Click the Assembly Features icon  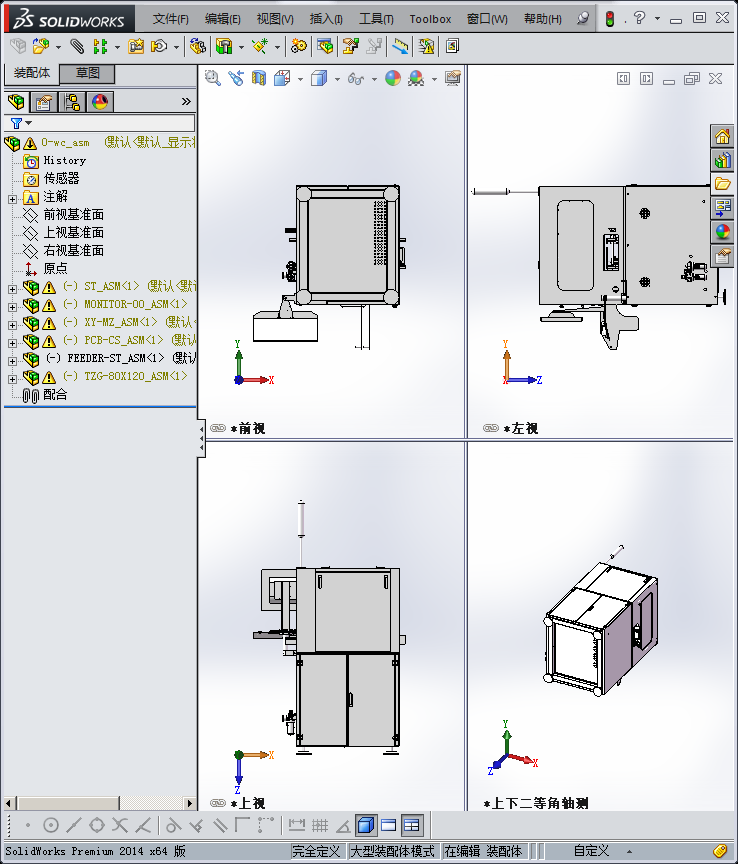coord(224,46)
